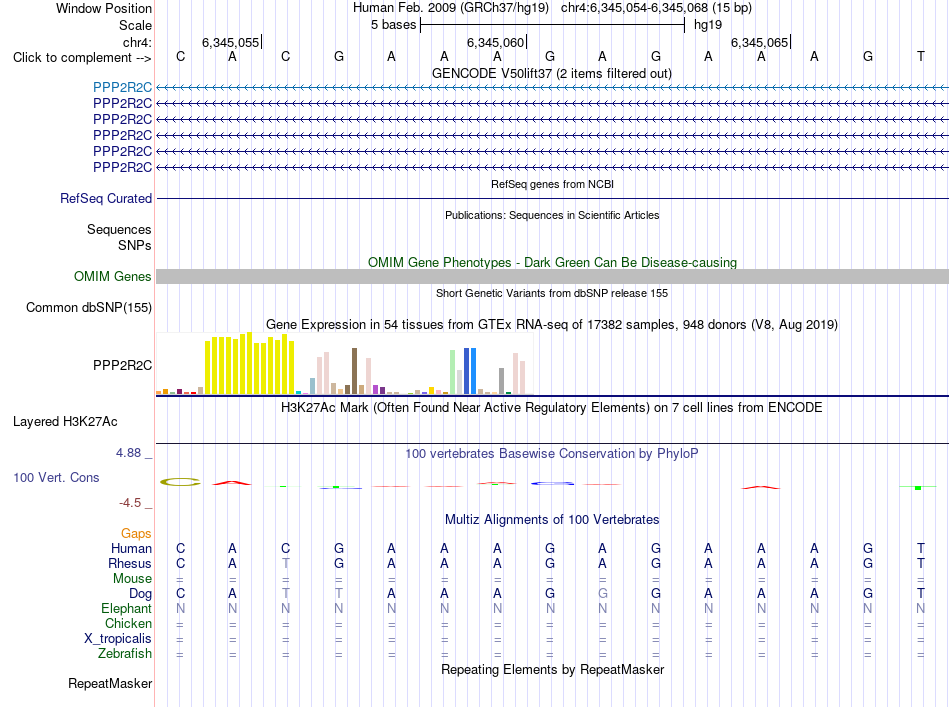Click the Window Position label
The height and width of the screenshot is (707, 950).
coord(104,8)
